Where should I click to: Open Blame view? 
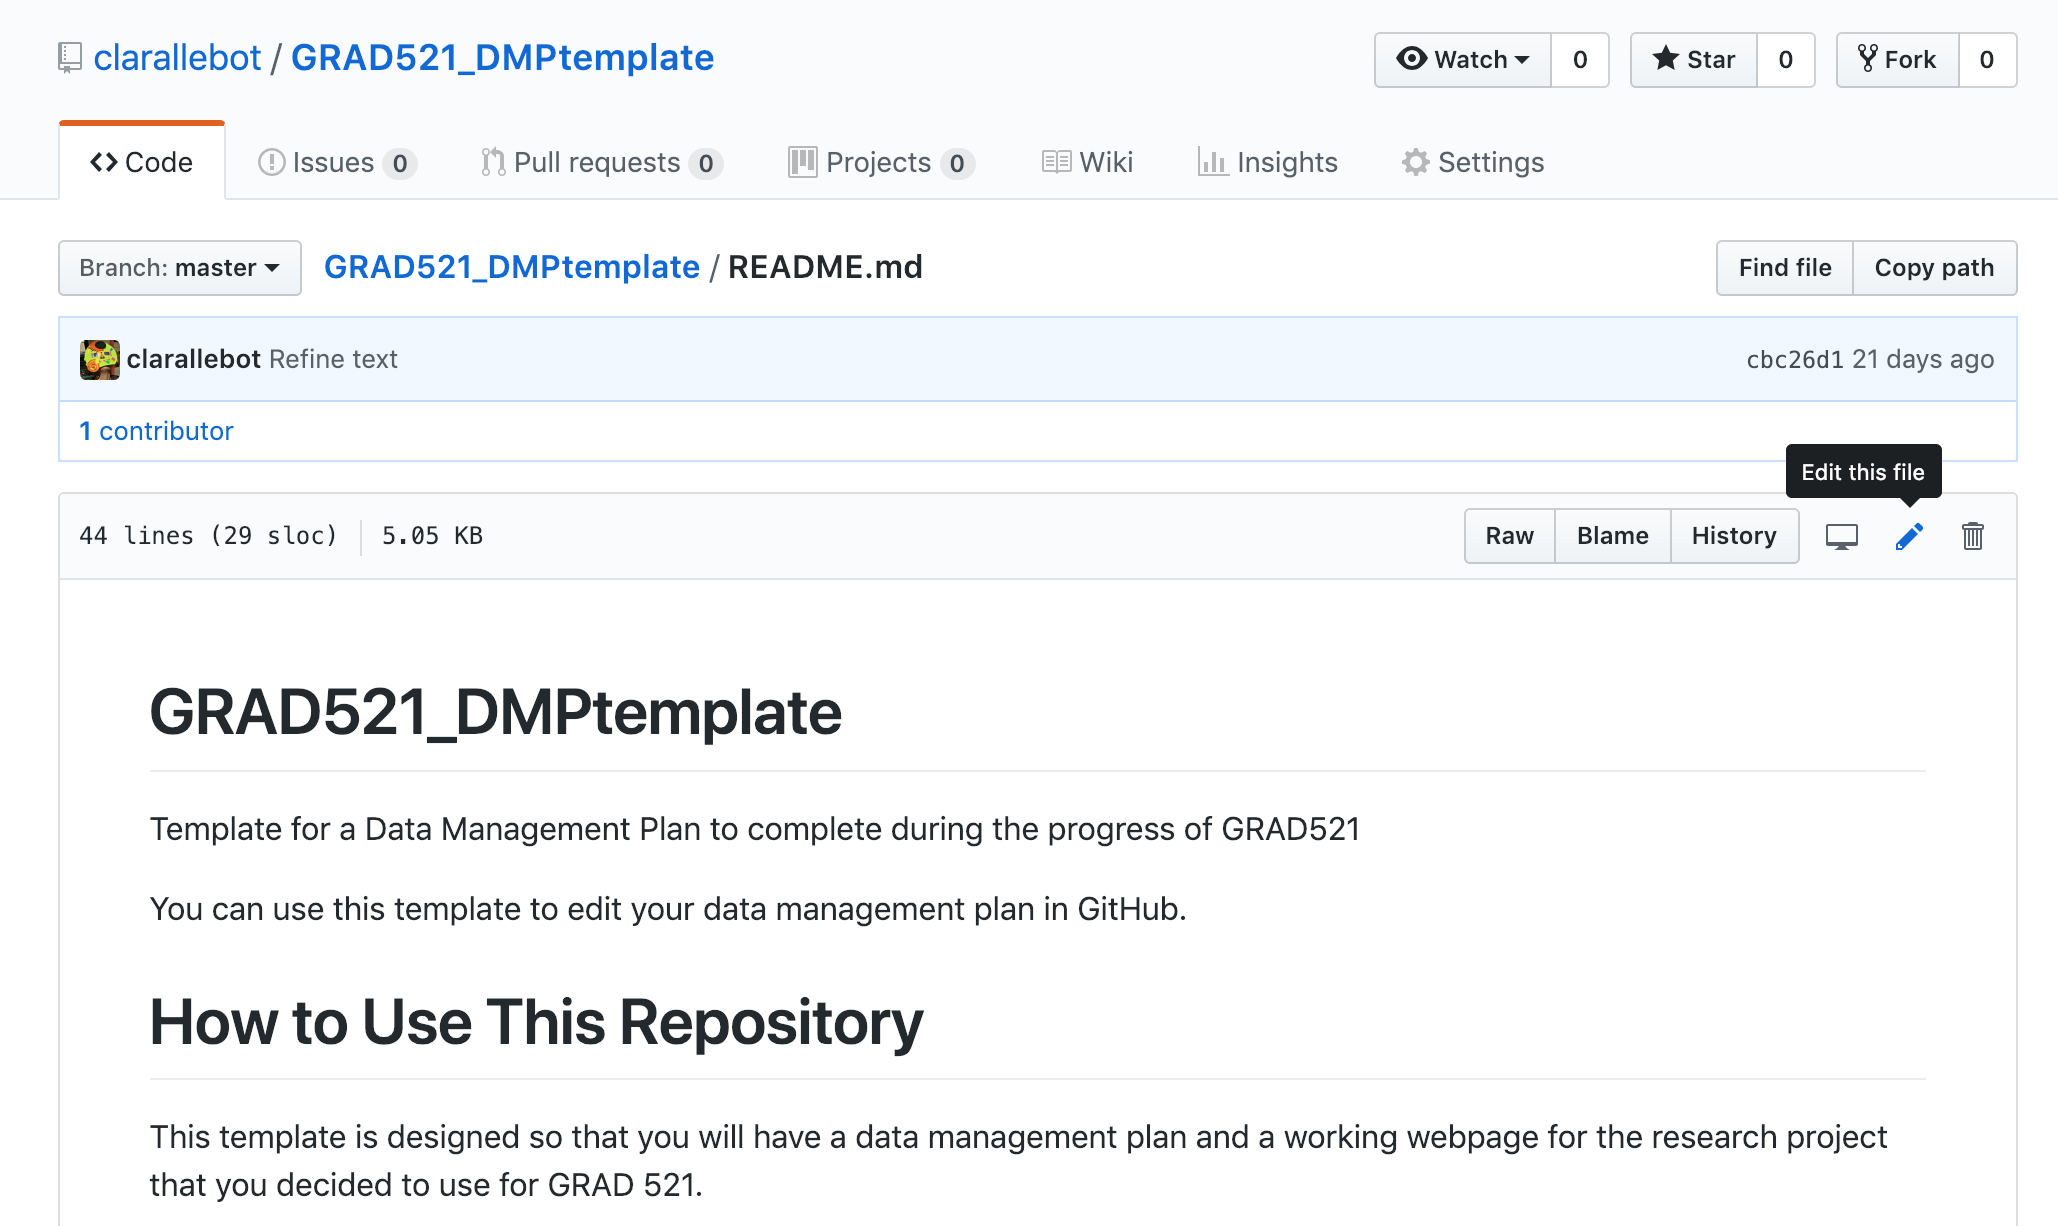[1612, 536]
